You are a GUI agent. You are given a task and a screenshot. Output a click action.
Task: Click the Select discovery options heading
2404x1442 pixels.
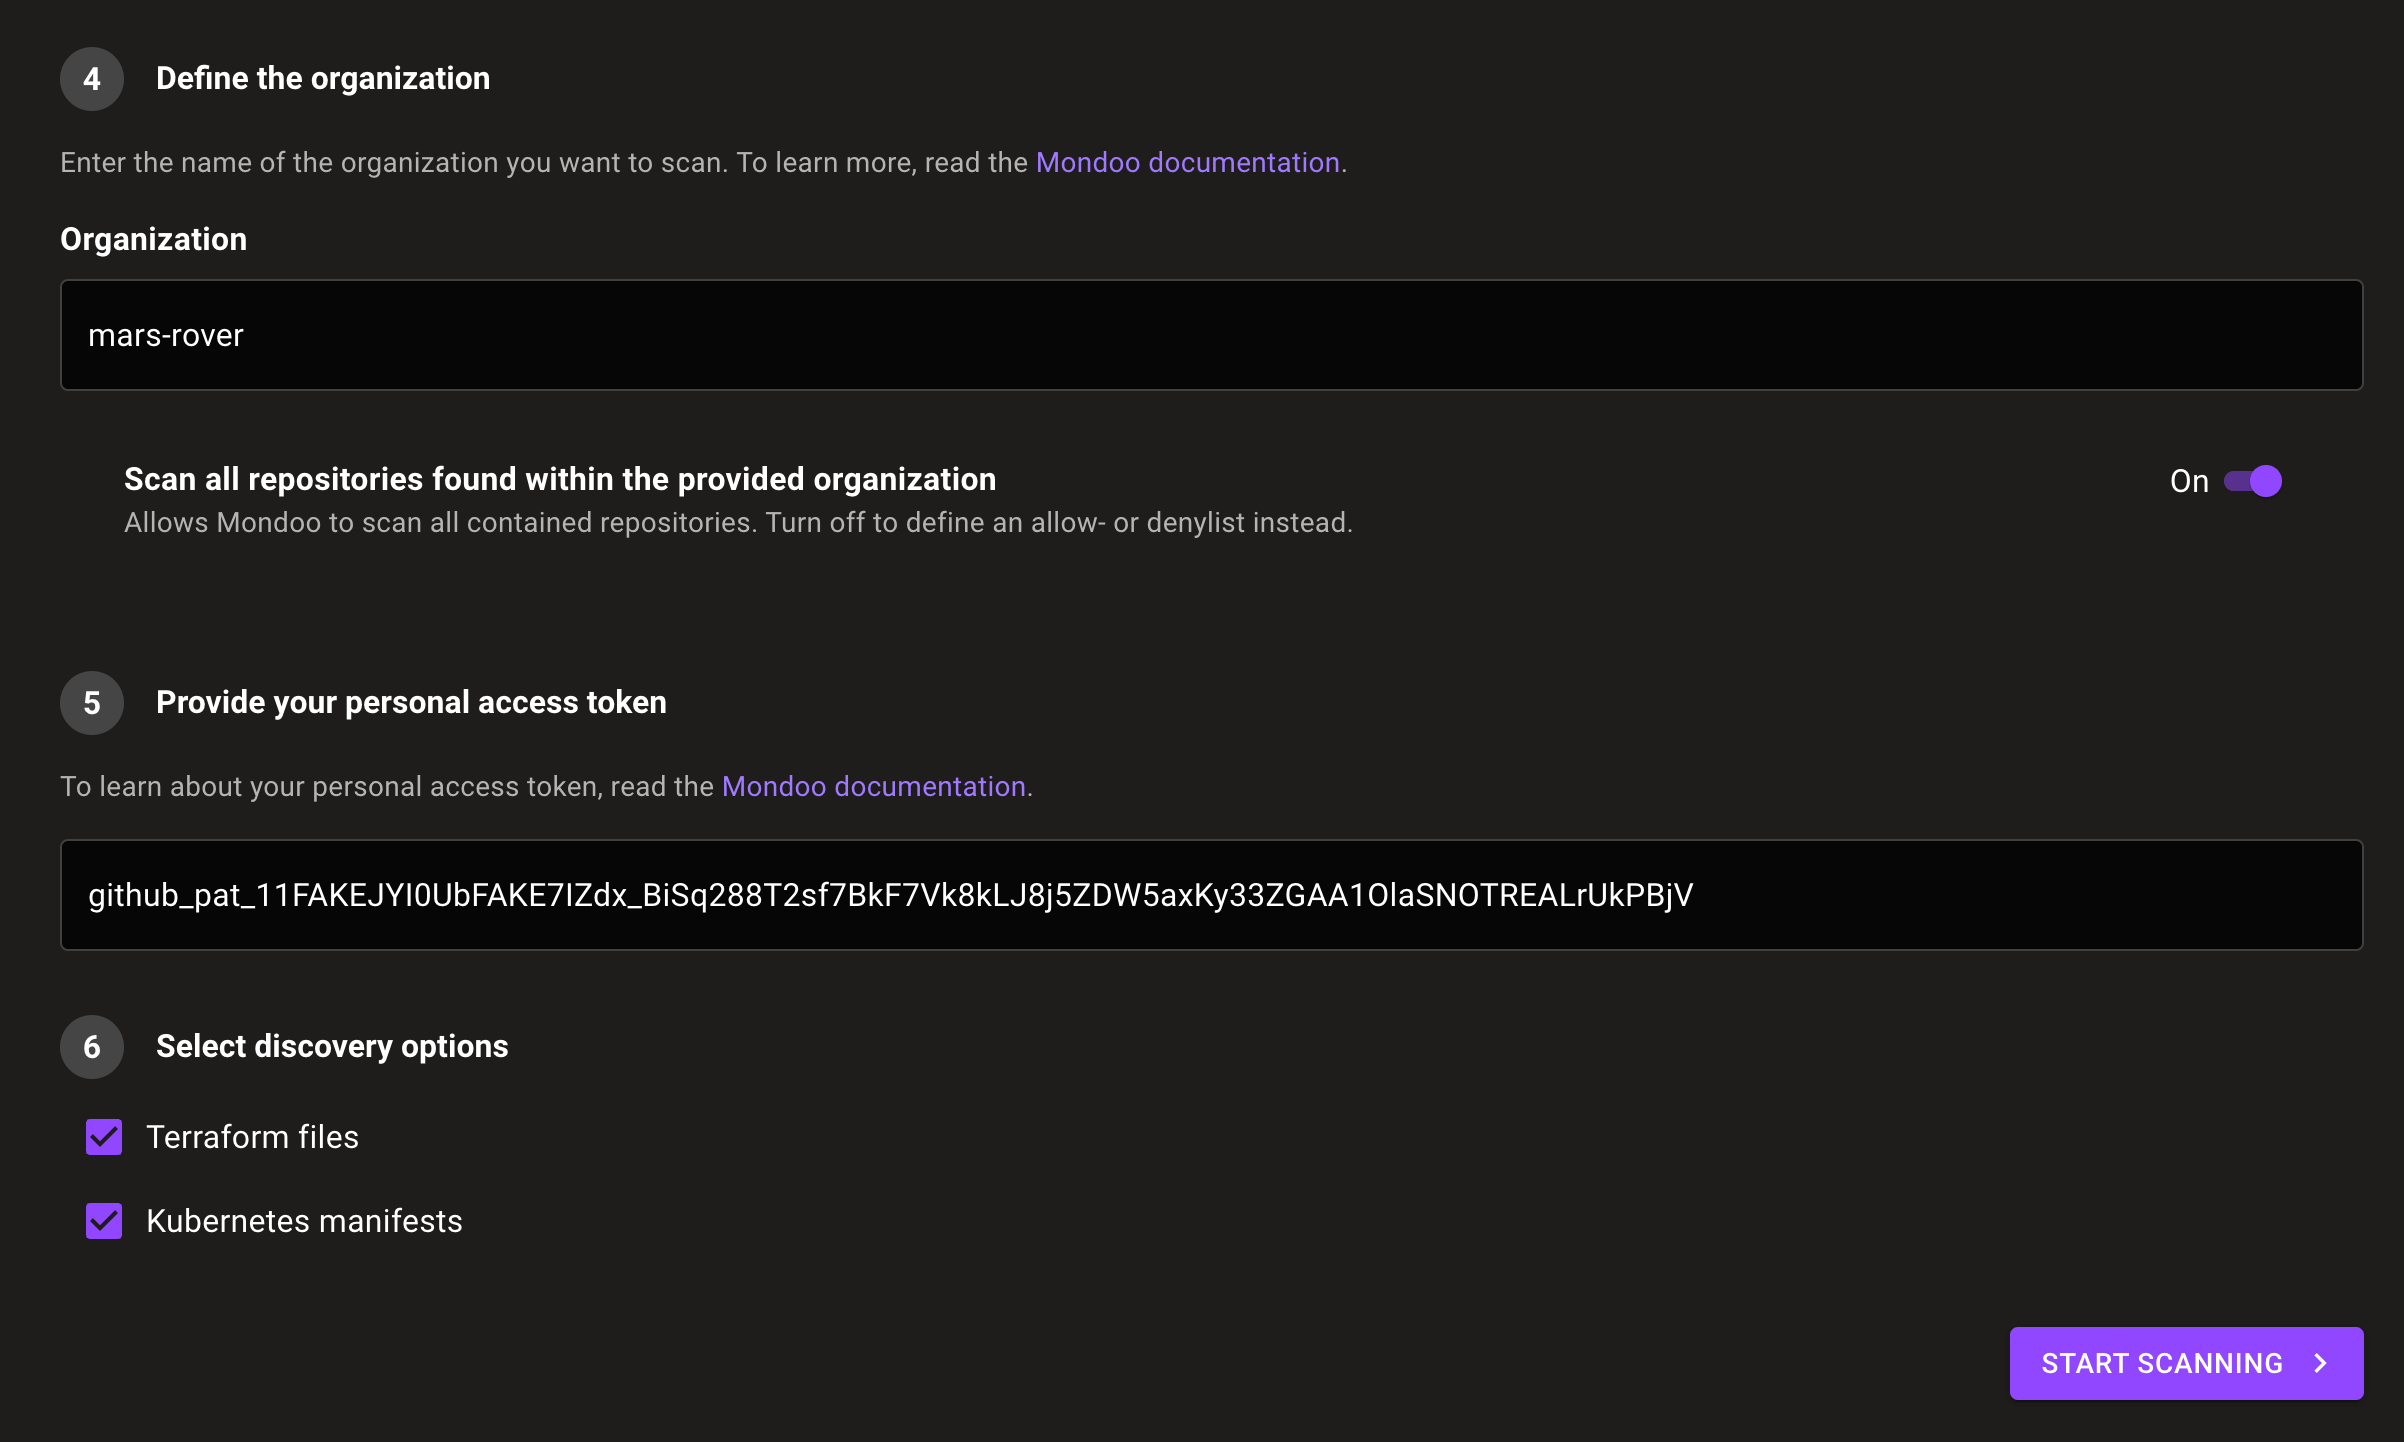coord(331,1046)
